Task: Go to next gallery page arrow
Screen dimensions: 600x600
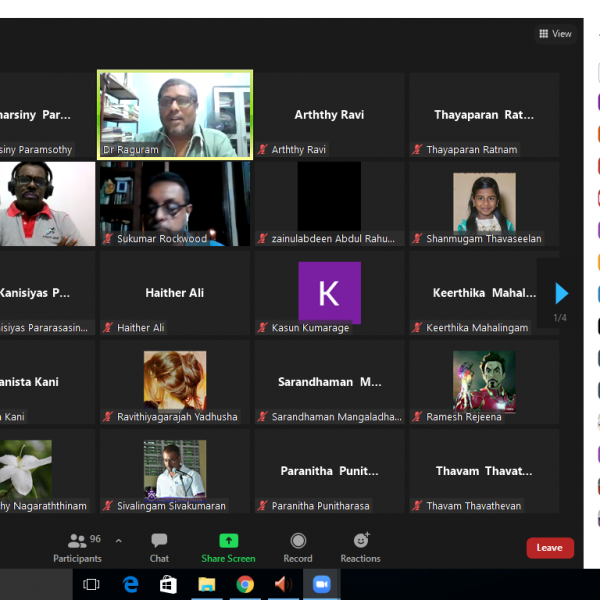Action: (x=561, y=293)
